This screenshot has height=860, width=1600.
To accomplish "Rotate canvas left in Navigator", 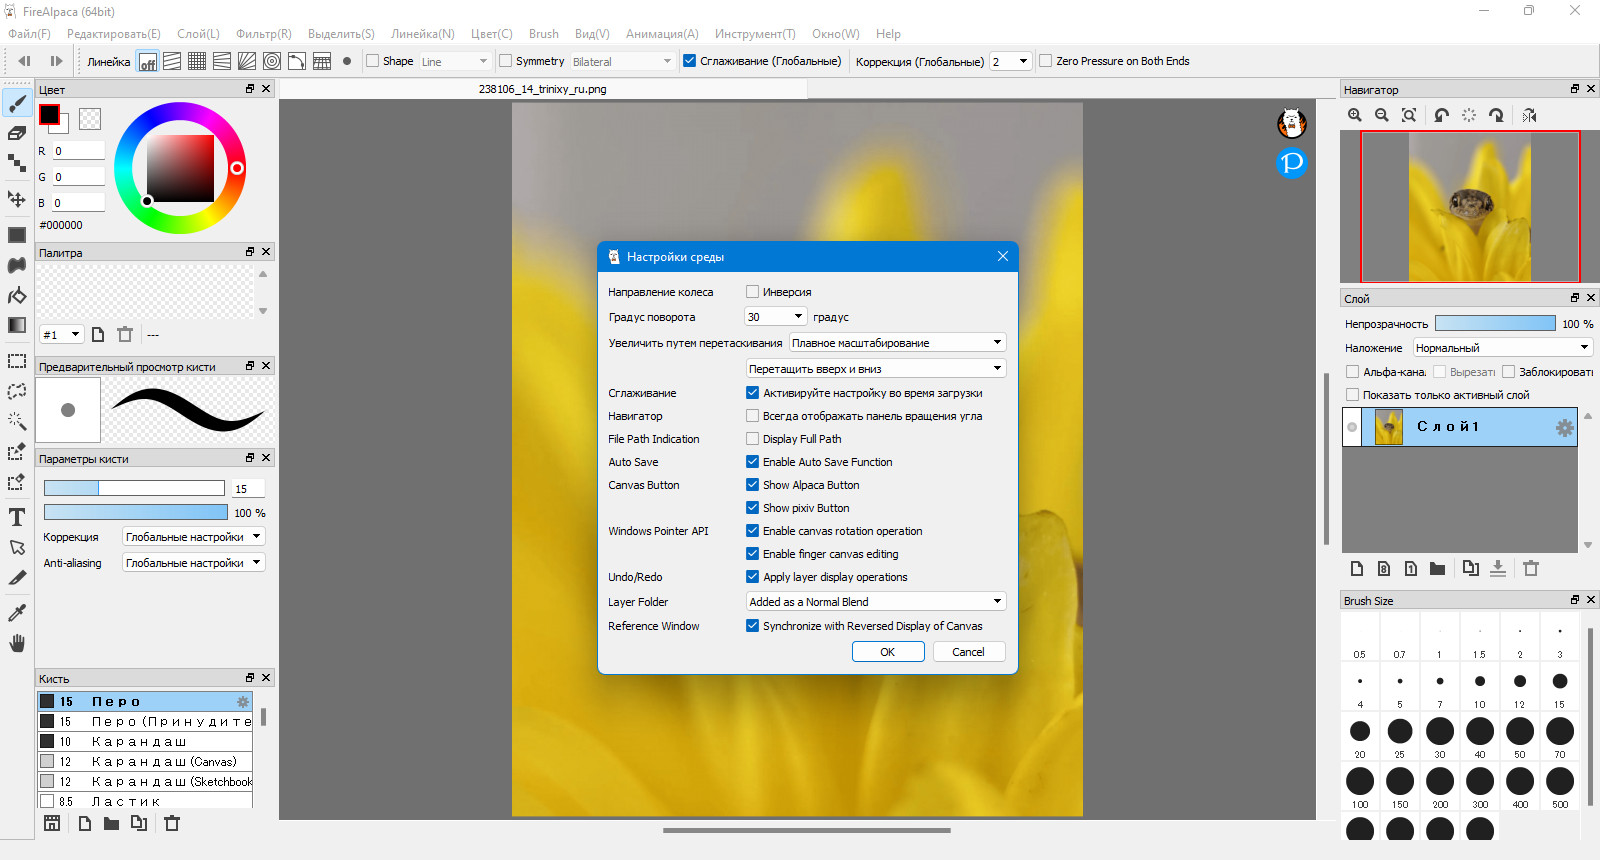I will click(x=1441, y=115).
